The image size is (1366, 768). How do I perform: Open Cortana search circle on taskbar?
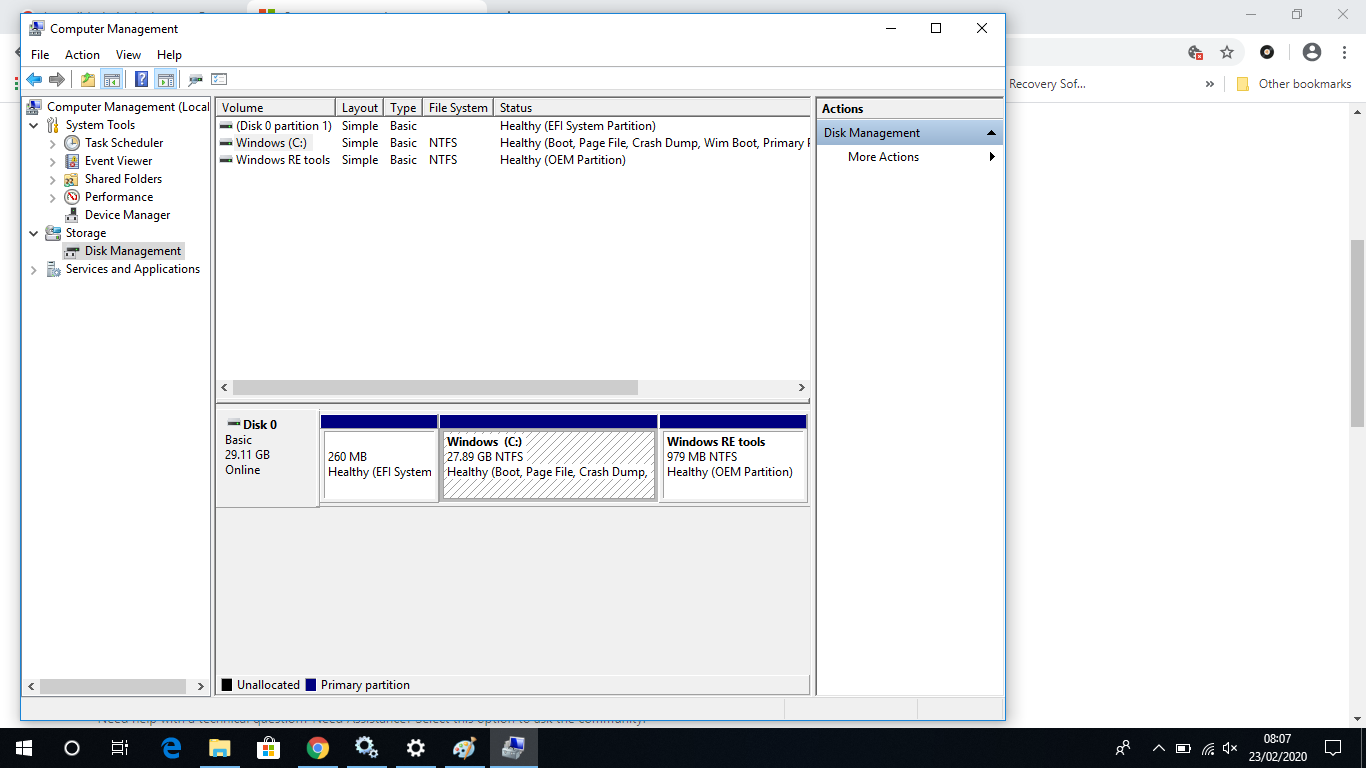pos(72,748)
